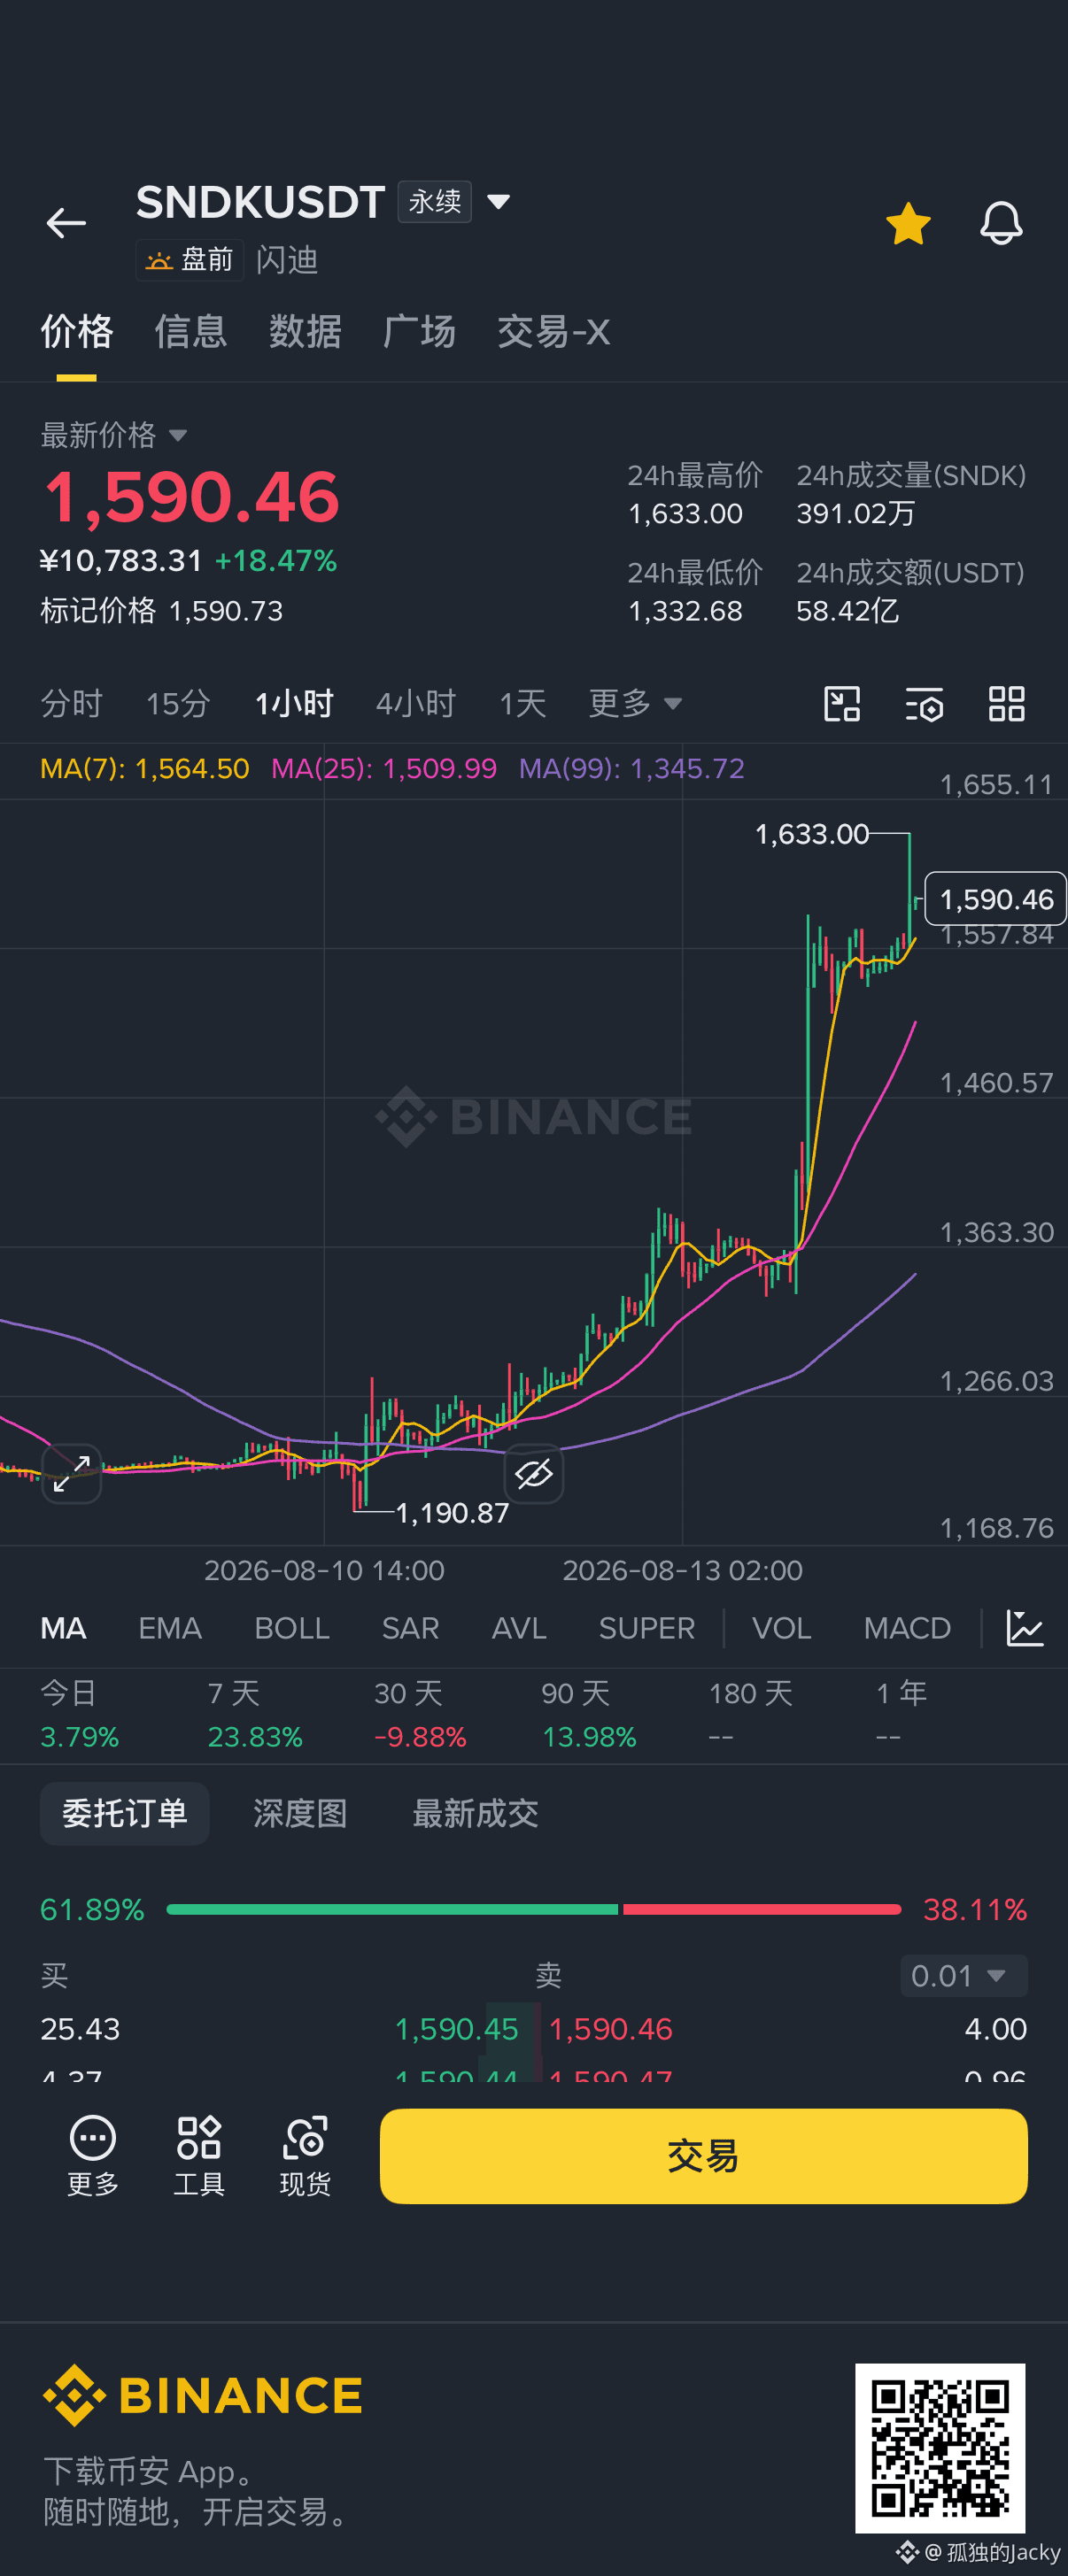
Task: Toggle the MACD sub-indicator
Action: [x=907, y=1628]
